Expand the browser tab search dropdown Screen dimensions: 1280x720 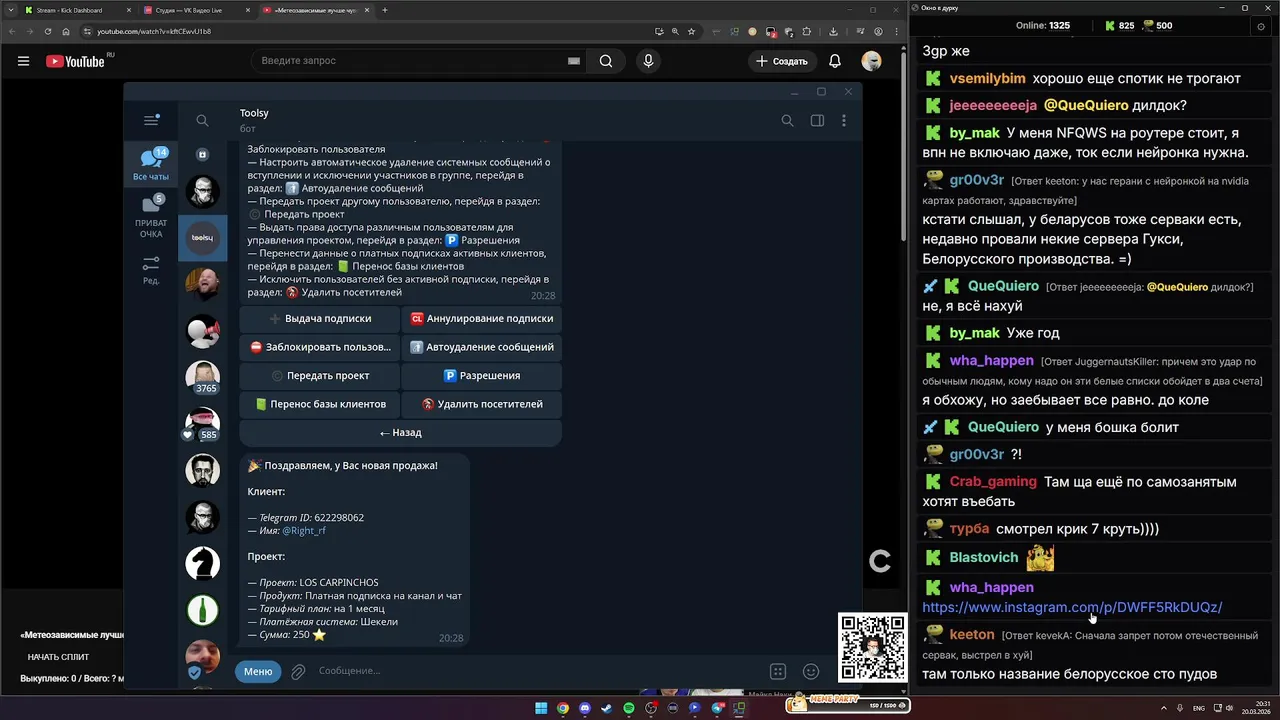click(x=10, y=10)
